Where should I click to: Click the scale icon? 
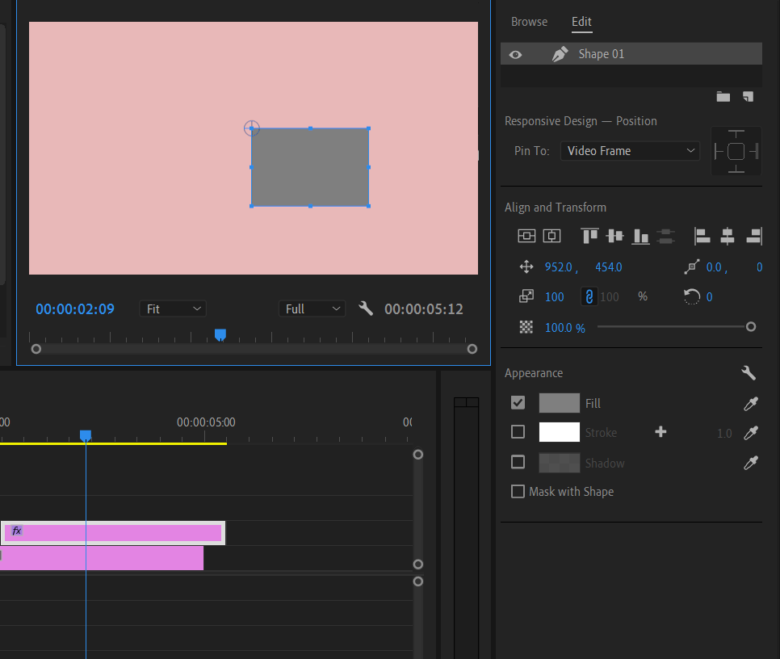526,296
